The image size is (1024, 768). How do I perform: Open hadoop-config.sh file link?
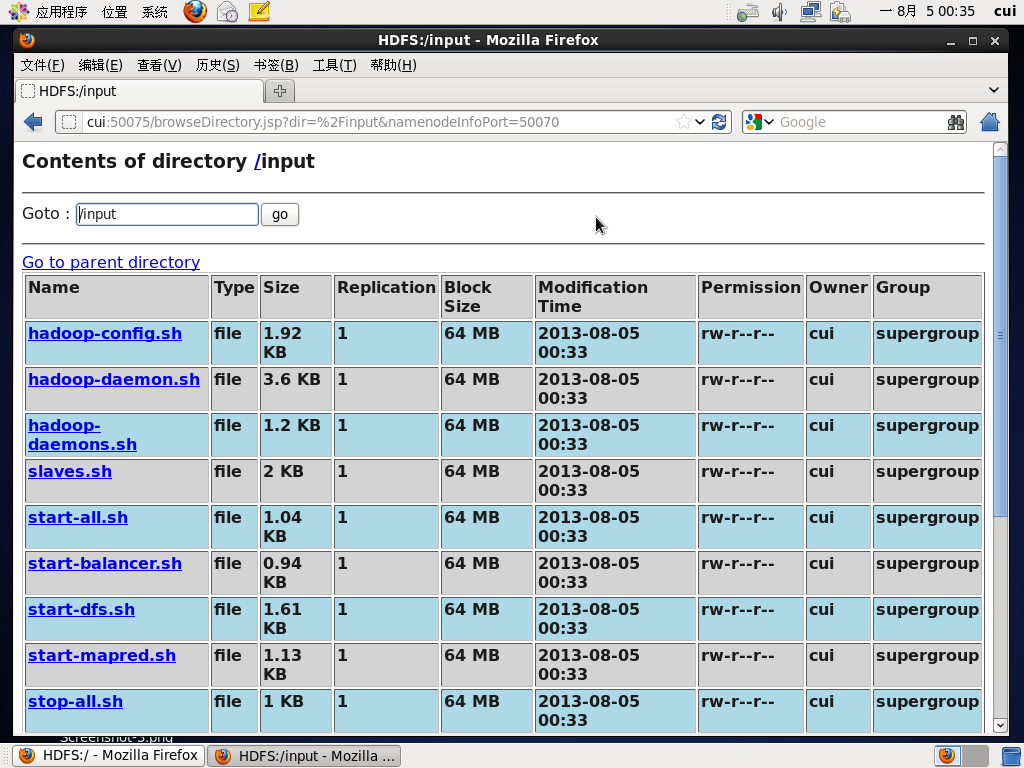pyautogui.click(x=104, y=333)
